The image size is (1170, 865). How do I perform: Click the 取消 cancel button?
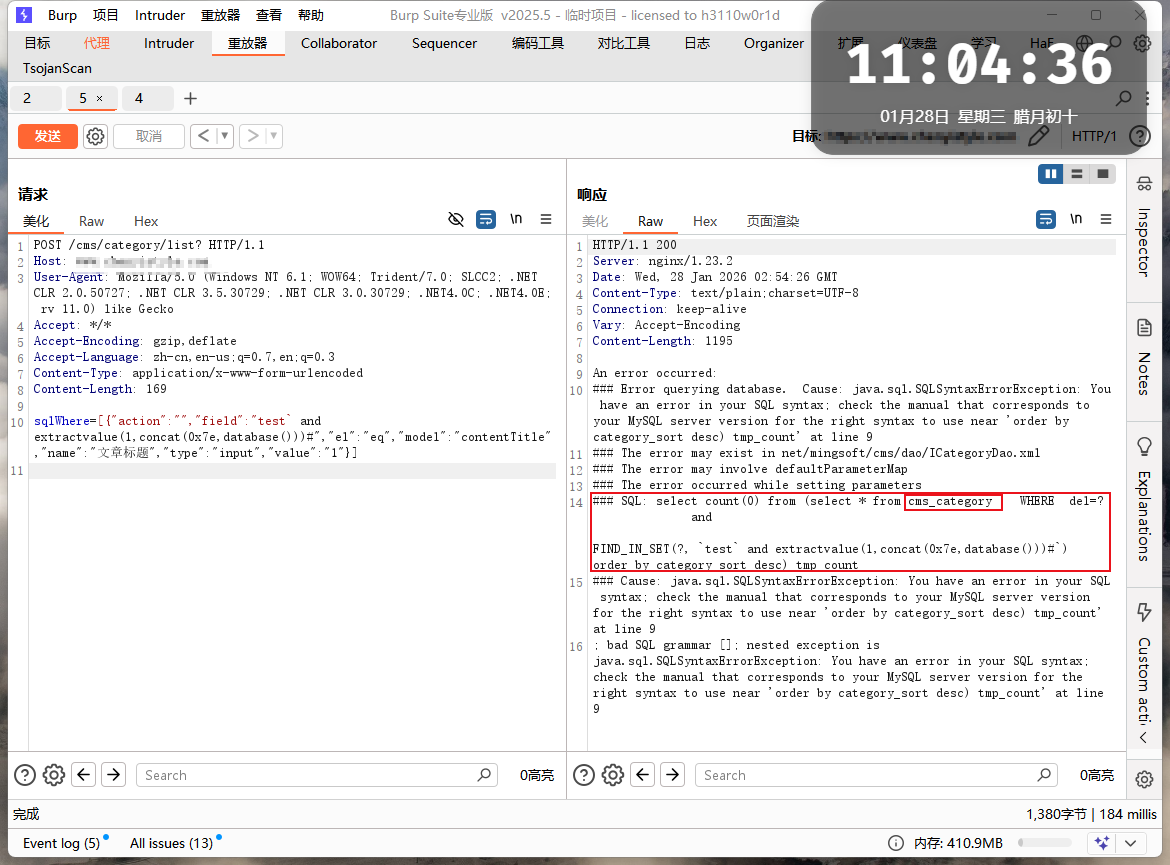148,137
